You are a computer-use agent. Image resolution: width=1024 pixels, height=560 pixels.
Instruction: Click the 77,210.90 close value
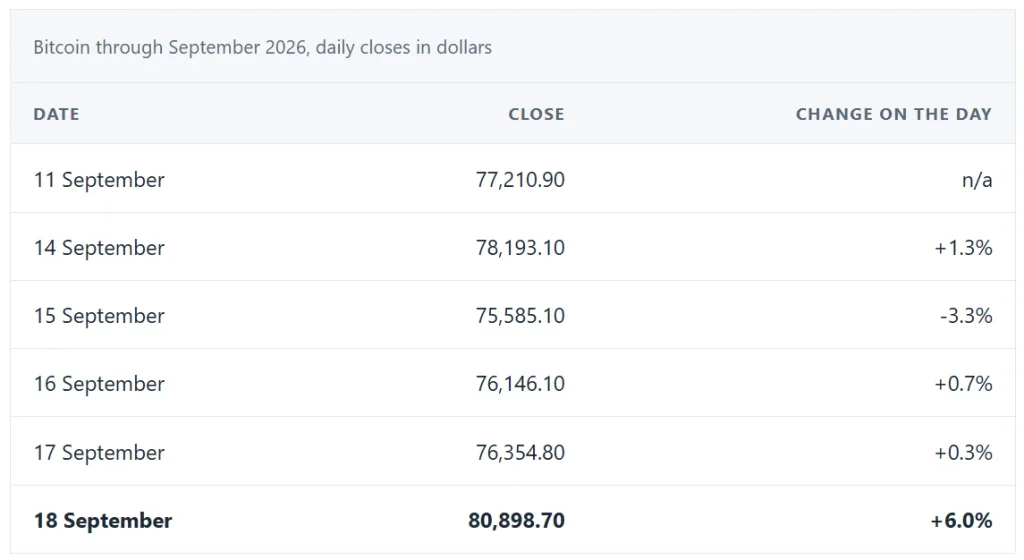(520, 179)
